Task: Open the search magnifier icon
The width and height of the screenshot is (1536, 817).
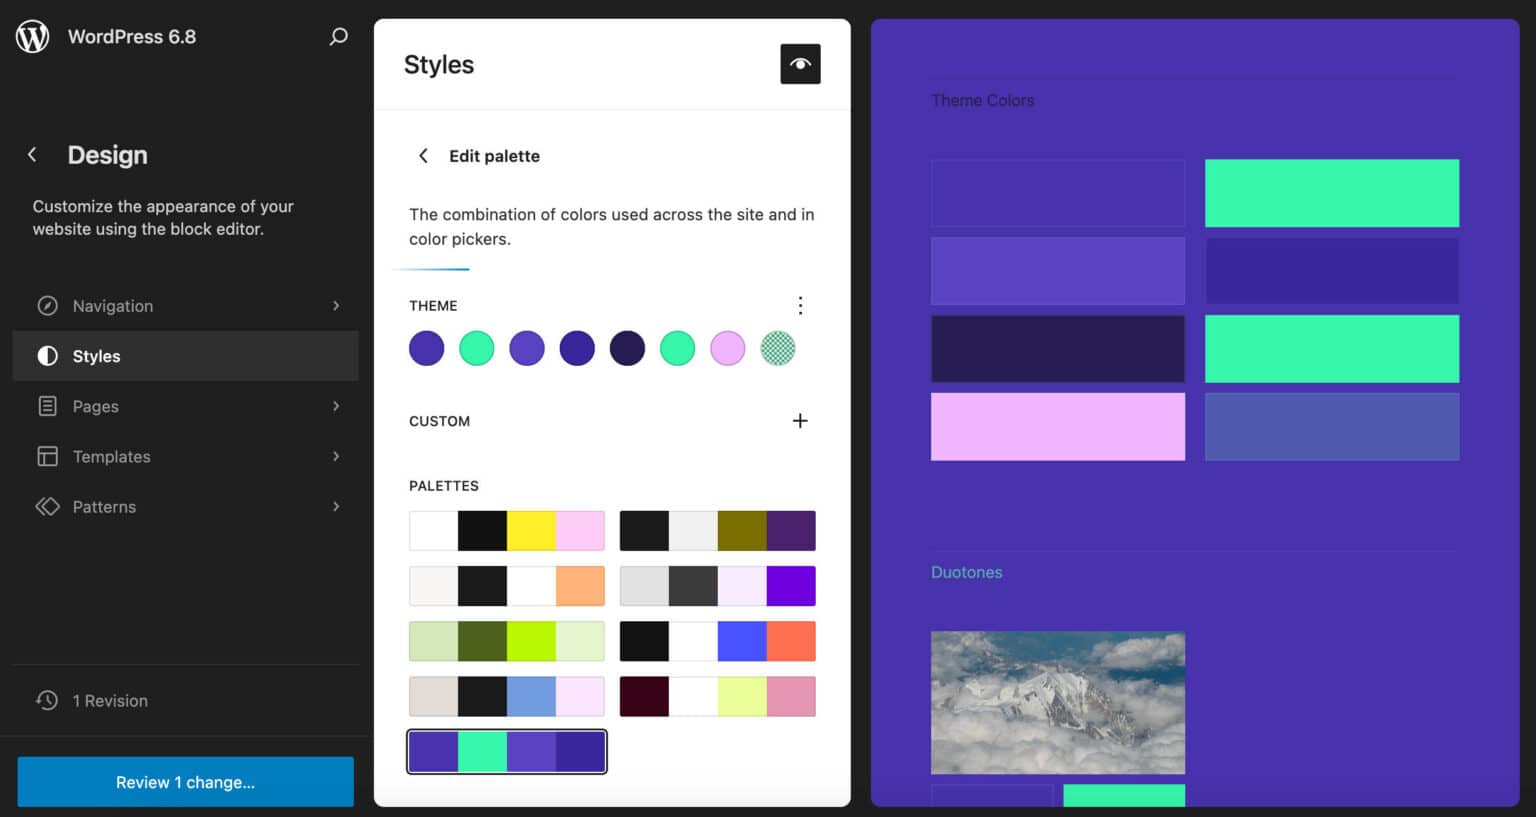Action: pyautogui.click(x=339, y=37)
